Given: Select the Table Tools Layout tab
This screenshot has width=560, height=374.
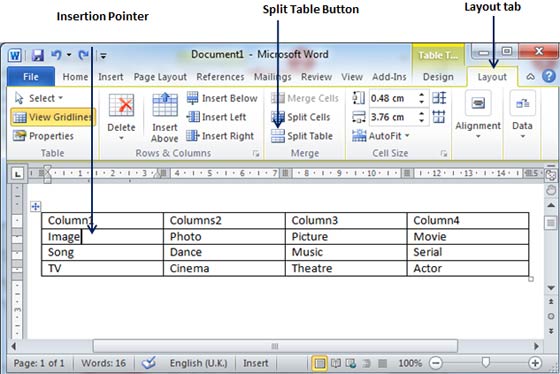Looking at the screenshot, I should pos(492,77).
